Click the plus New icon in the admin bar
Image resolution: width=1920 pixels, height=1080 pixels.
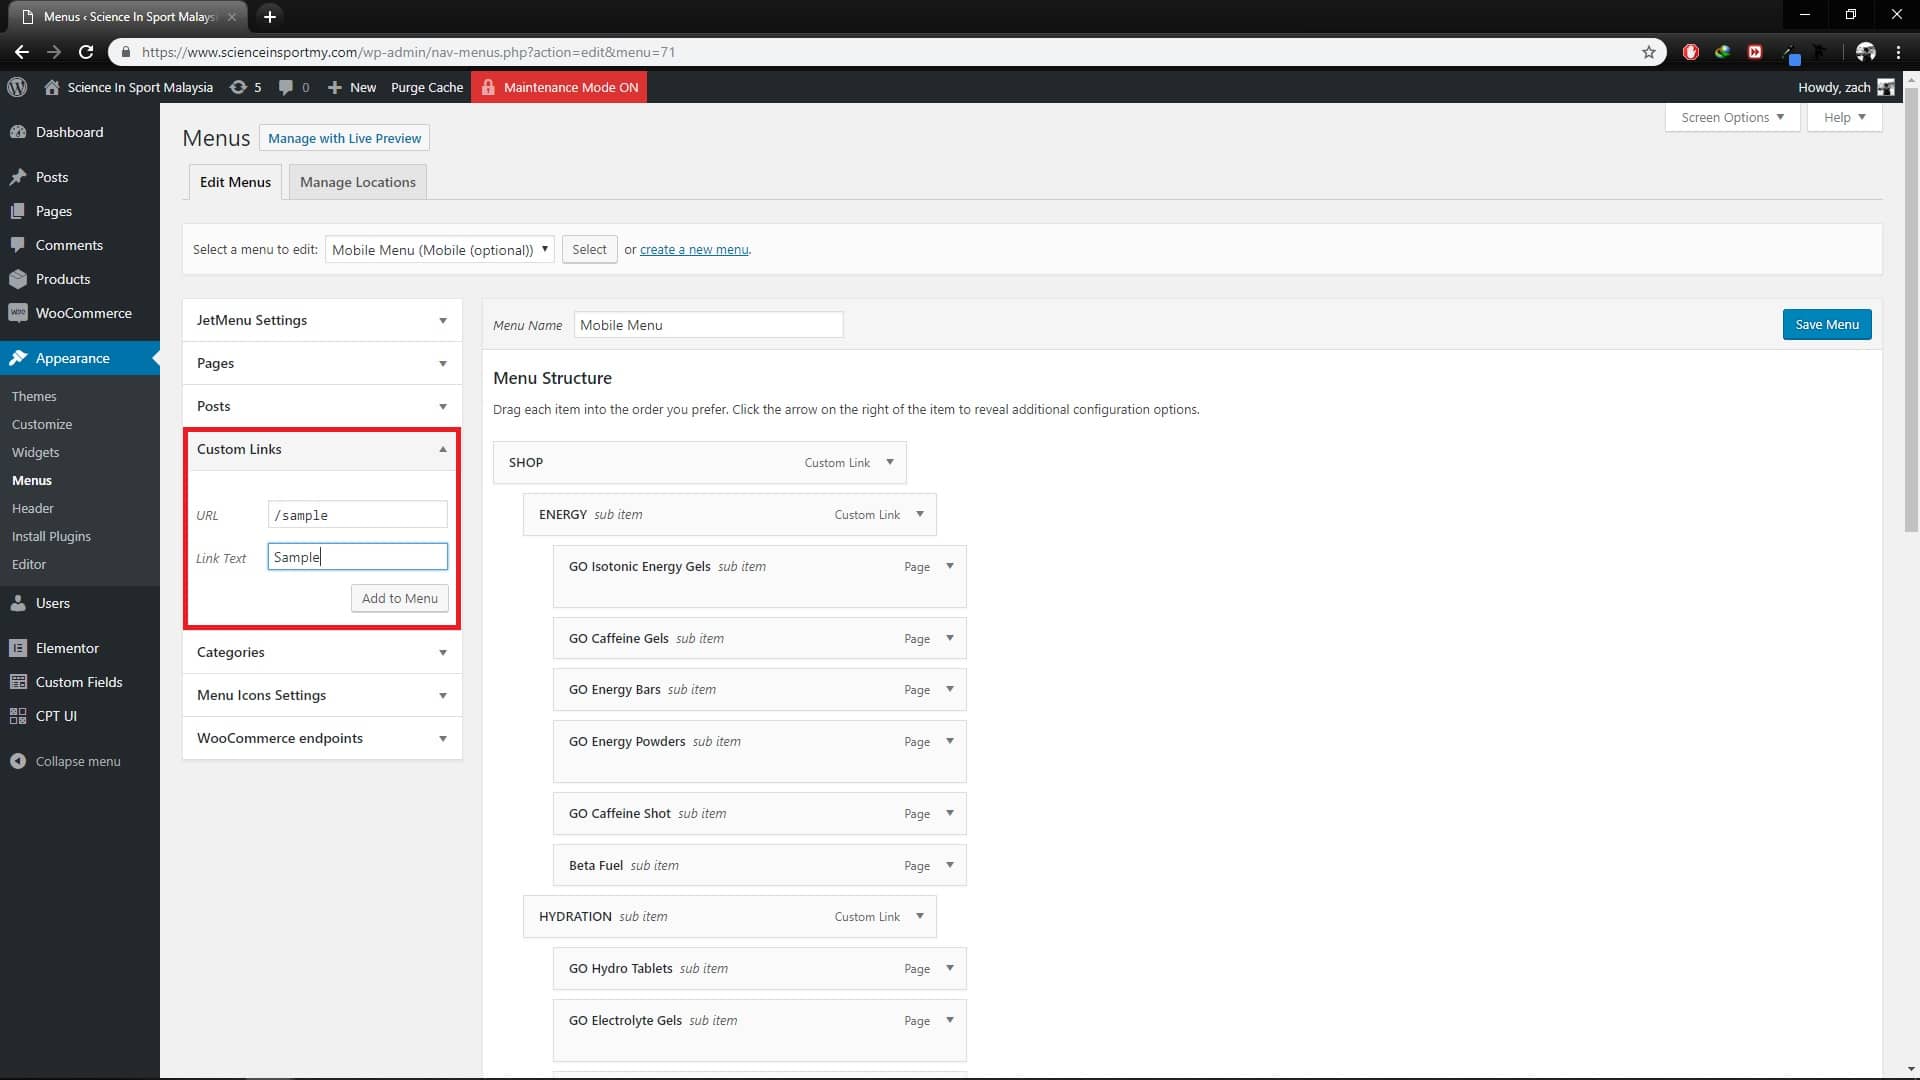[335, 87]
